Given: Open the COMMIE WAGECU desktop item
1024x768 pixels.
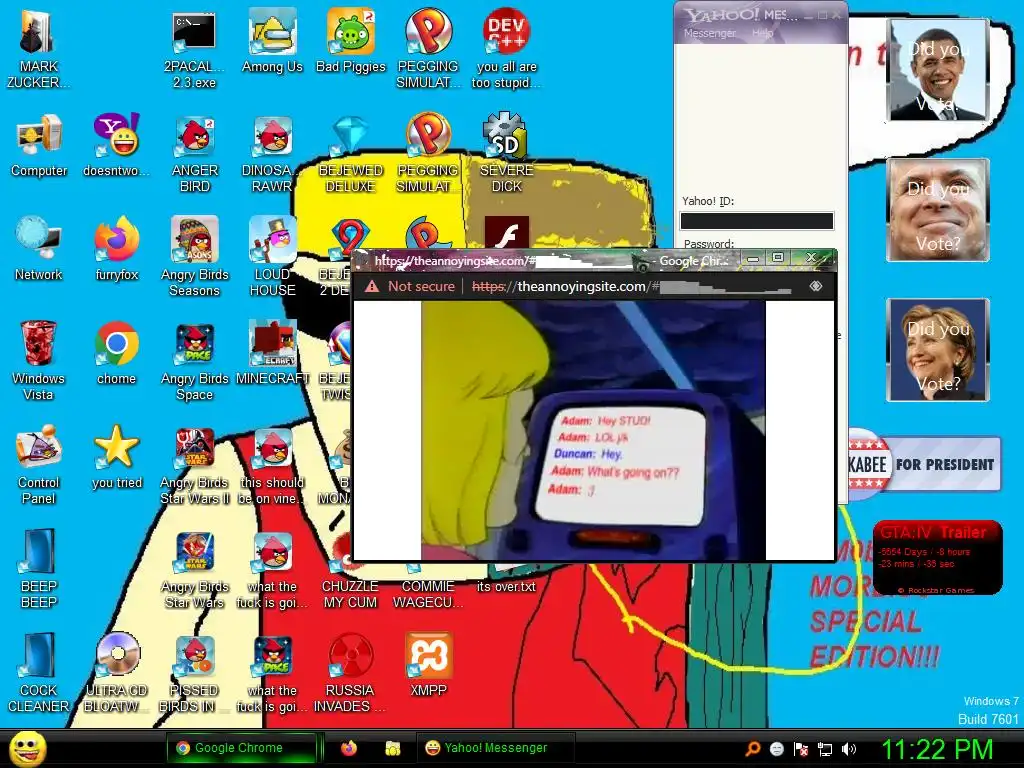Looking at the screenshot, I should tap(428, 594).
